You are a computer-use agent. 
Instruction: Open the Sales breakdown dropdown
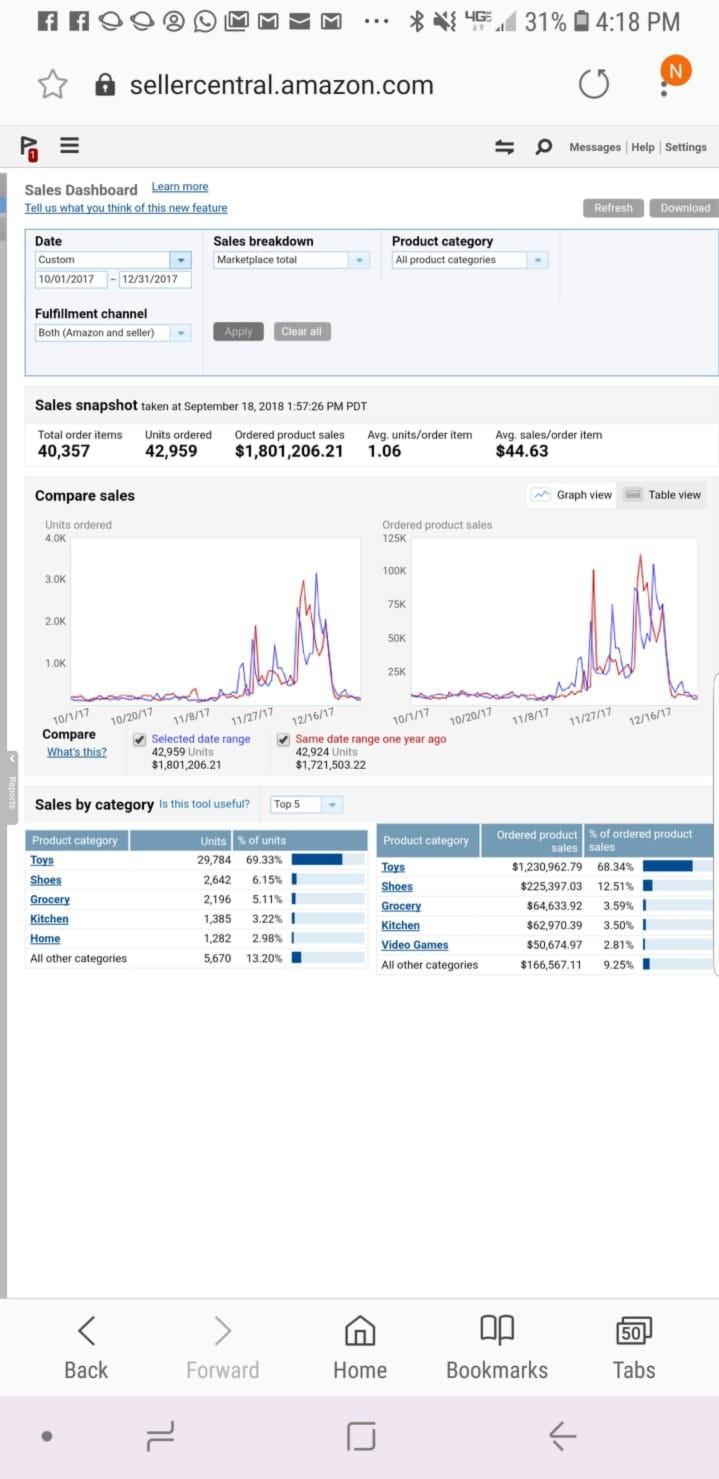coord(292,260)
